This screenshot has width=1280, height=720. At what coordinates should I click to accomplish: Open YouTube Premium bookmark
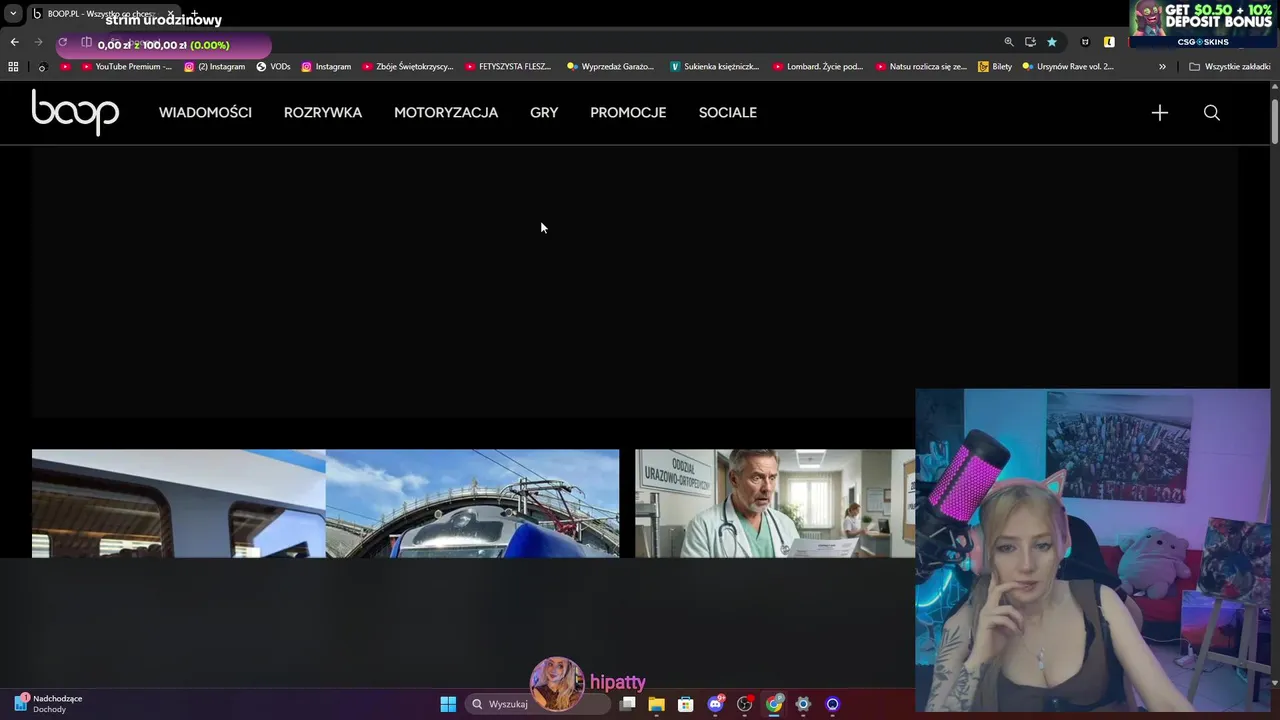tap(127, 67)
